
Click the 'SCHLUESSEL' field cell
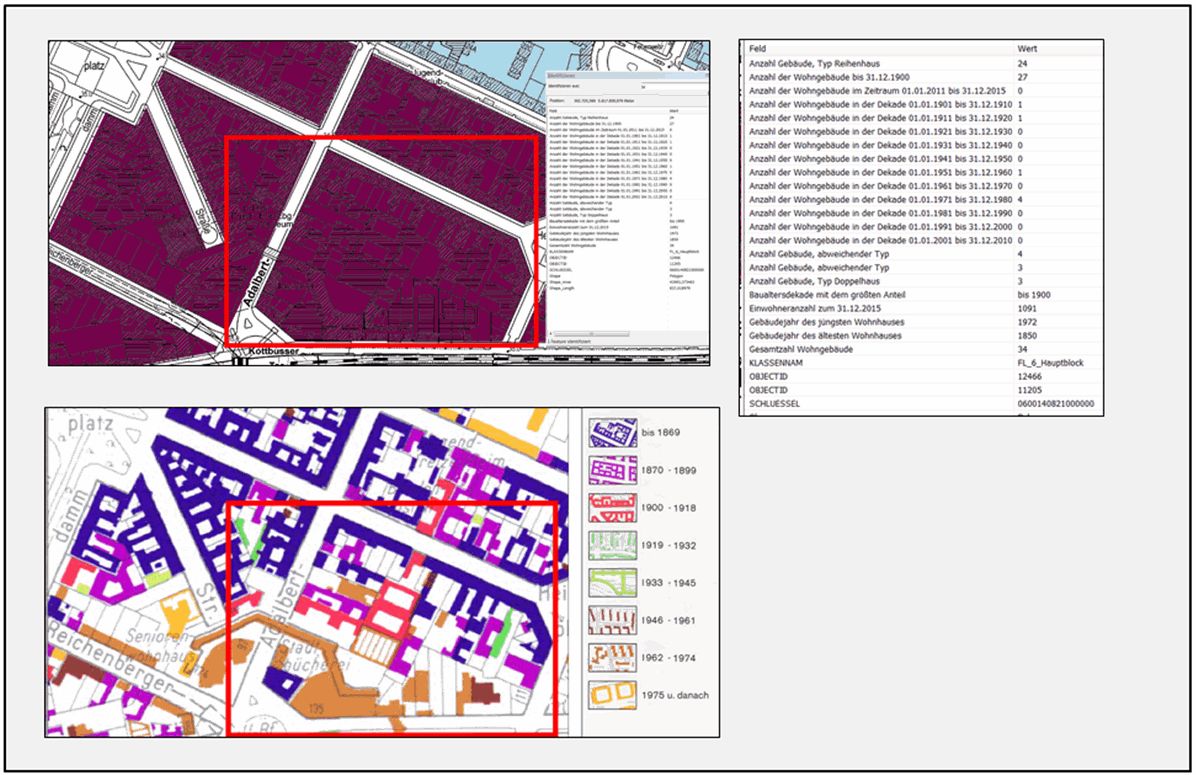(x=774, y=404)
